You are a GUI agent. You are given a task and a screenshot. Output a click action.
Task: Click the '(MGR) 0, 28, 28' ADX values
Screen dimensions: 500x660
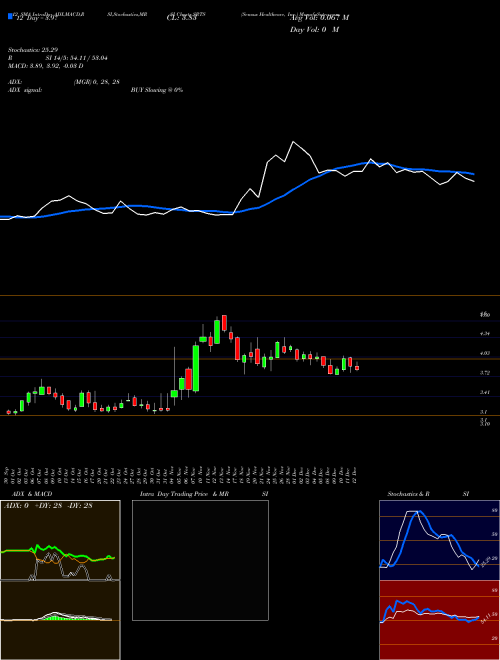[97, 82]
